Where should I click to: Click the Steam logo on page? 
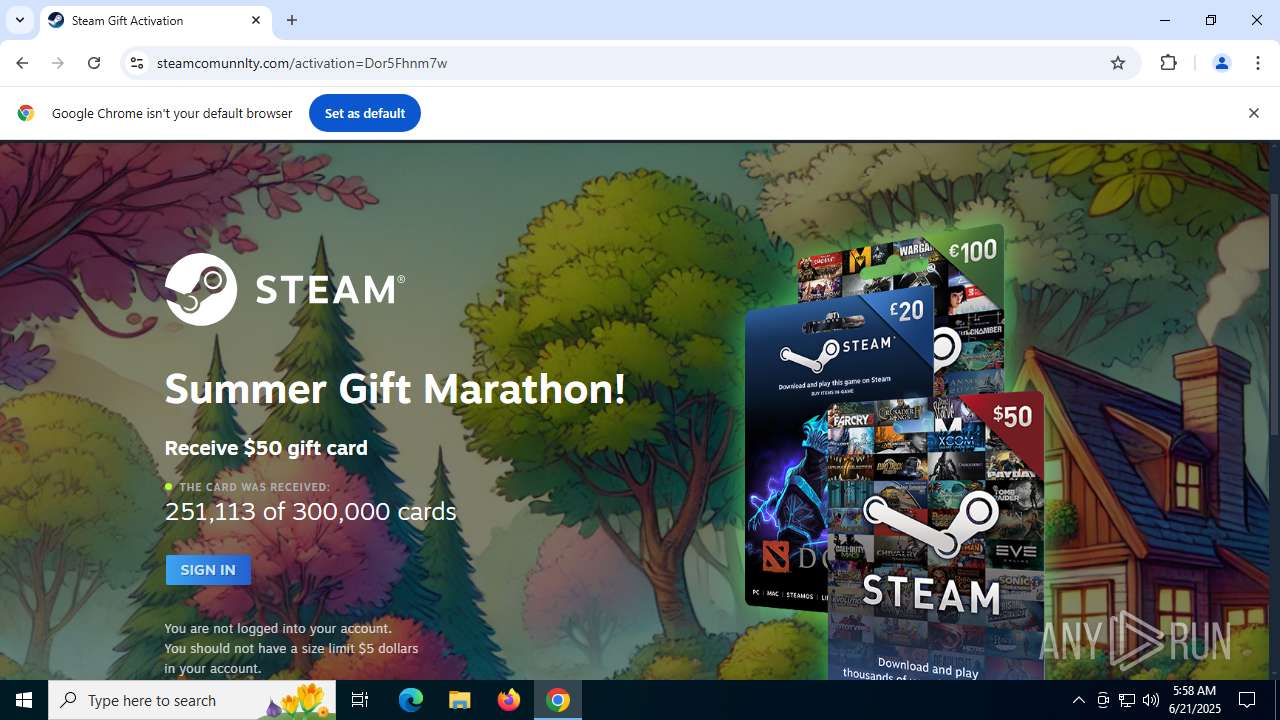(x=285, y=289)
